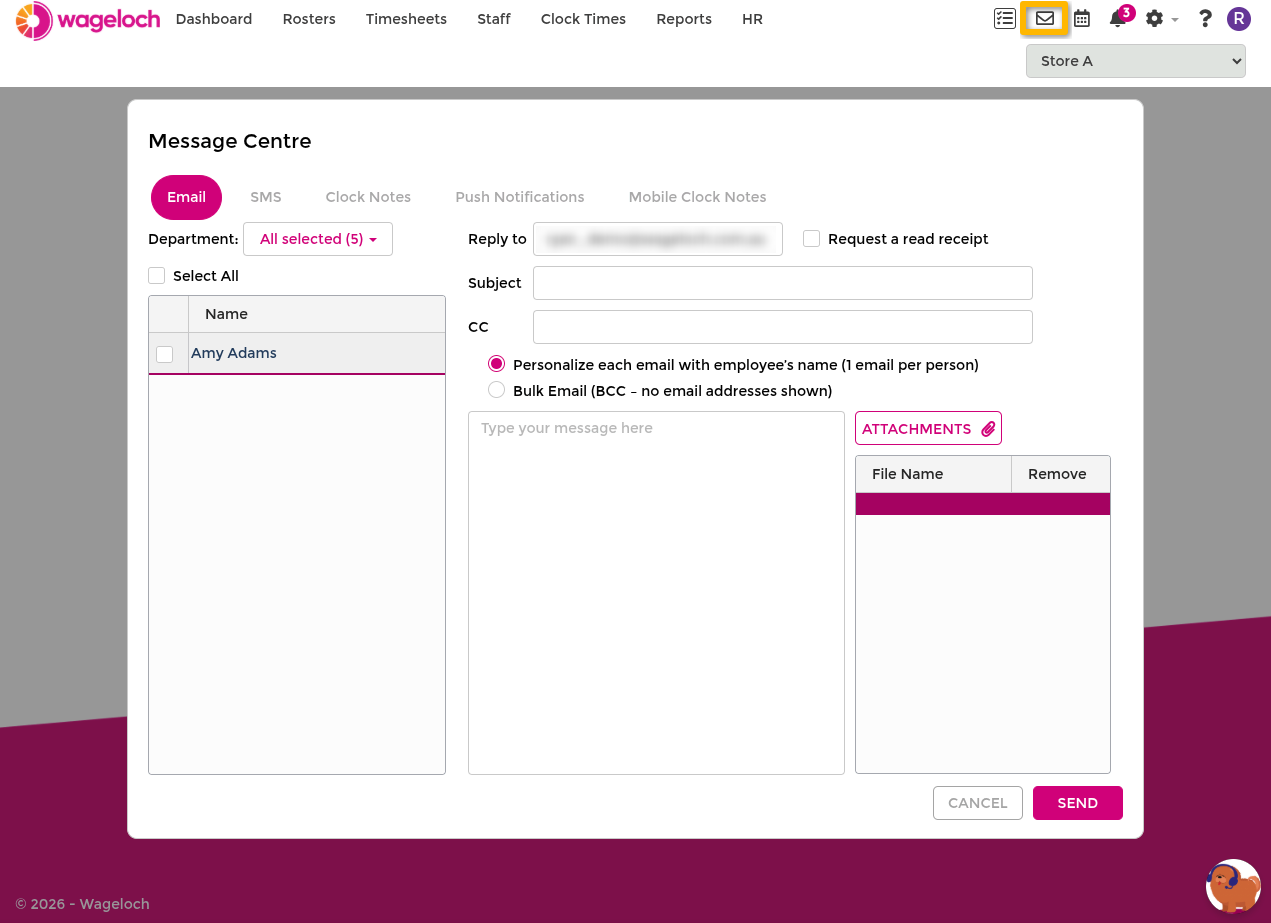Open the Clock Times menu
Screen dimensions: 1271x923
(x=583, y=19)
